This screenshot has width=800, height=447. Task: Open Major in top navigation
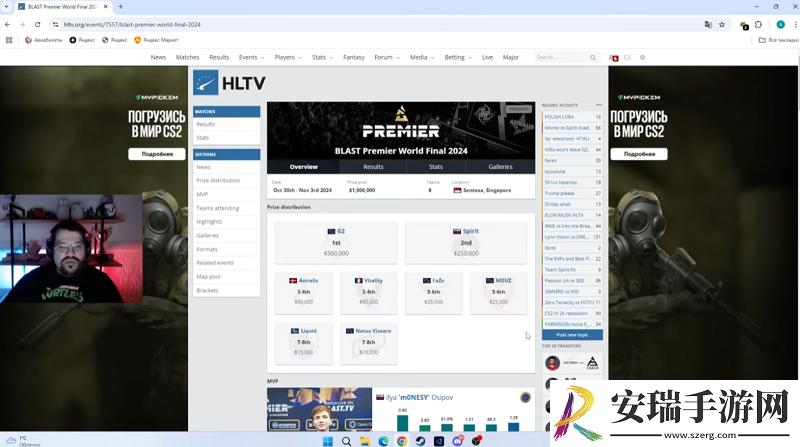[x=511, y=58]
